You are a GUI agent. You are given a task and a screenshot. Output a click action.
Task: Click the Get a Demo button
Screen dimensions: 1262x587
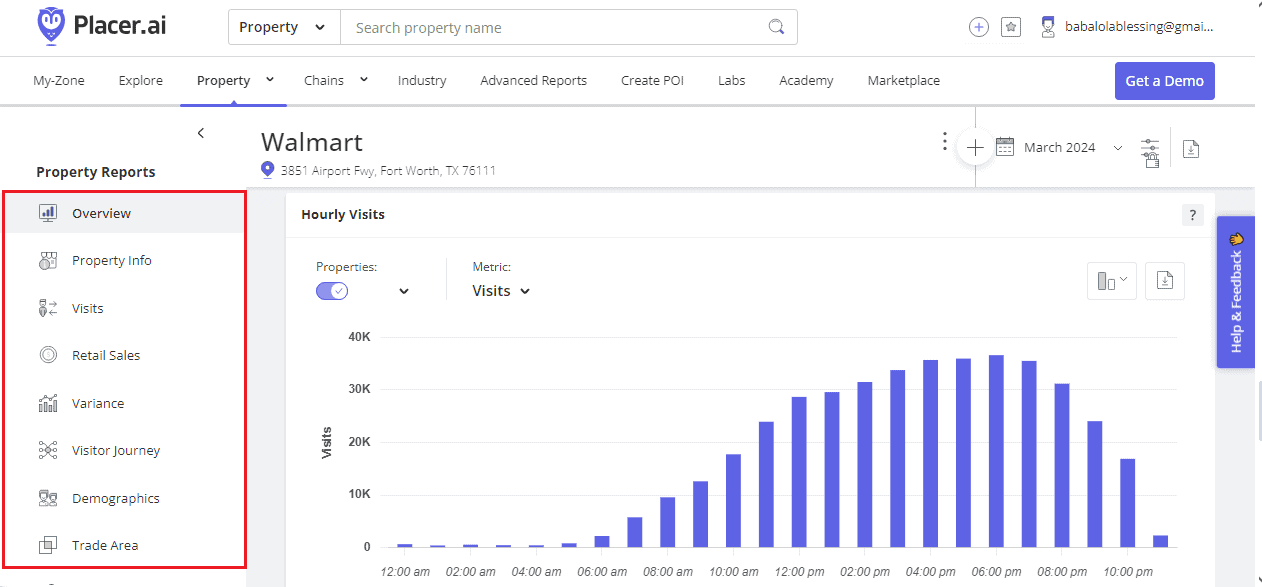pos(1164,80)
